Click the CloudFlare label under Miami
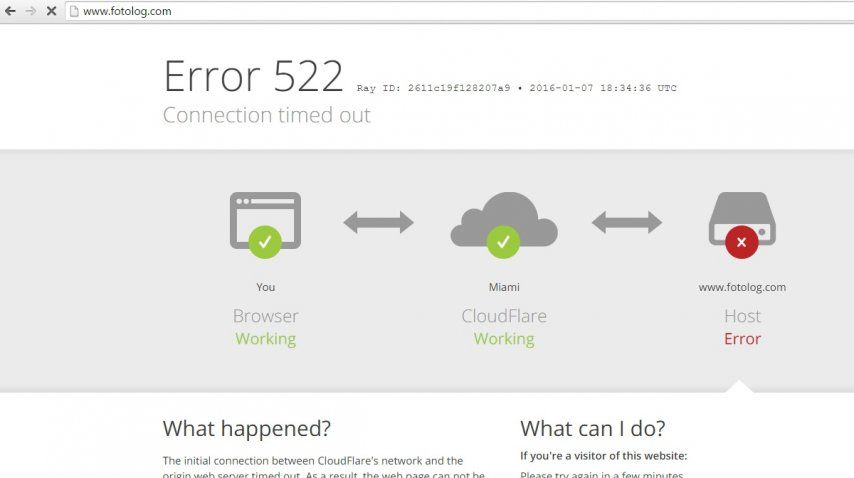The width and height of the screenshot is (854, 478). pyautogui.click(x=504, y=316)
